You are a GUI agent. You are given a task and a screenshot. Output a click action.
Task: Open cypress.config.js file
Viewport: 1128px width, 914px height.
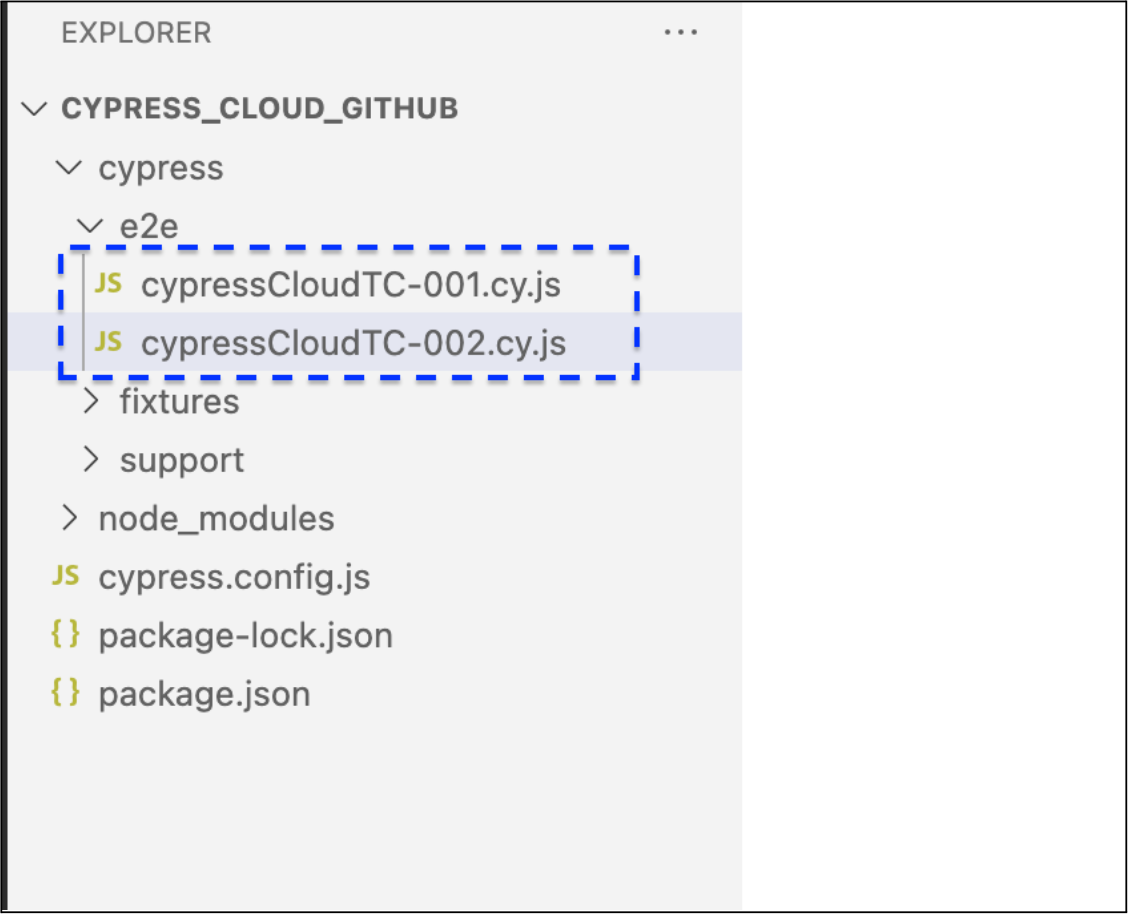(234, 577)
